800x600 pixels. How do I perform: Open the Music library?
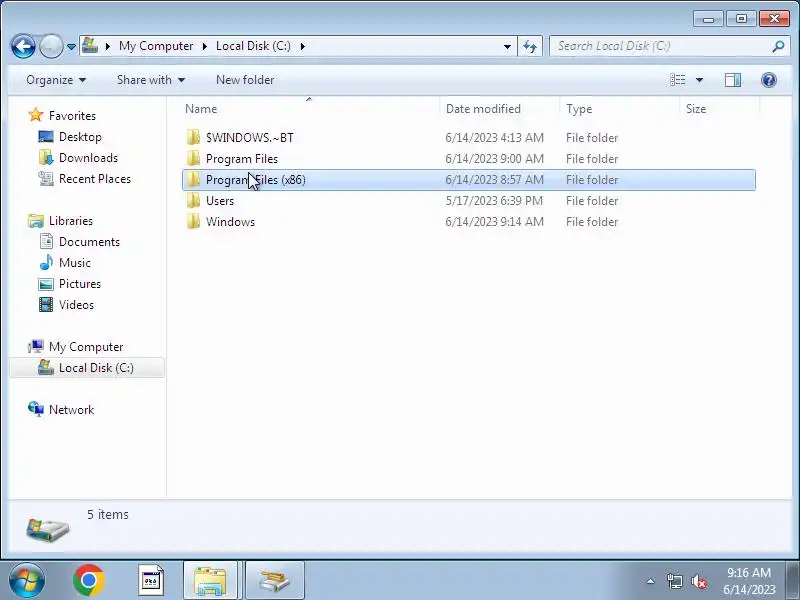74,263
